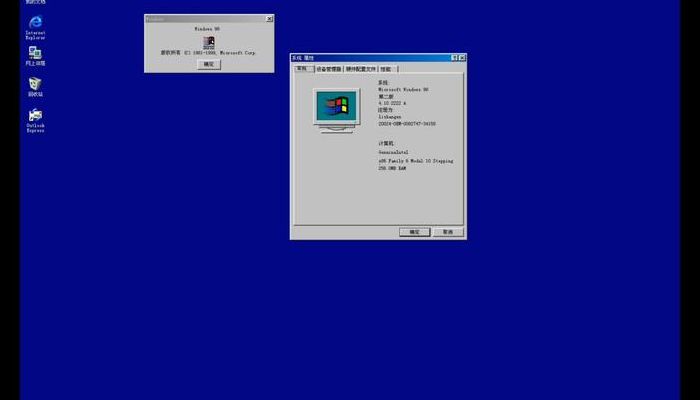The height and width of the screenshot is (400, 700).
Task: Click the 注册给 (registered to) label
Action: [386, 110]
